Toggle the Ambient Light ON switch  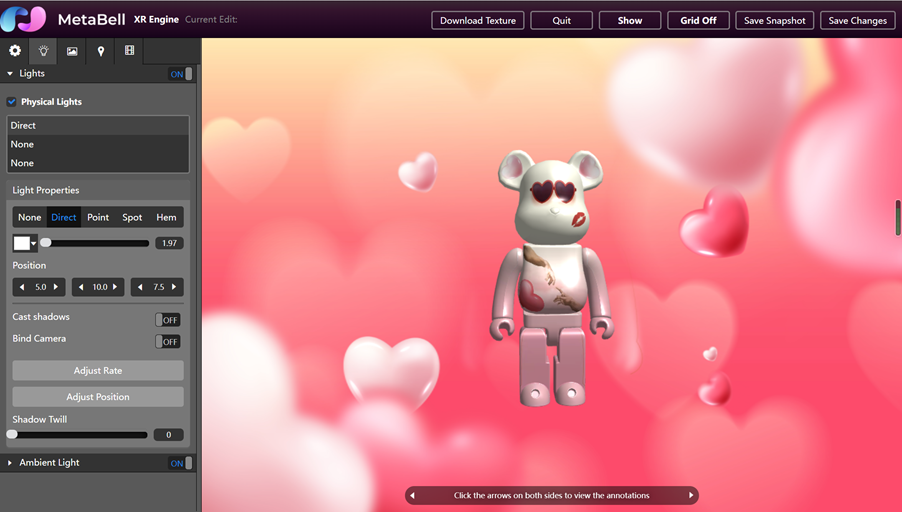point(181,463)
